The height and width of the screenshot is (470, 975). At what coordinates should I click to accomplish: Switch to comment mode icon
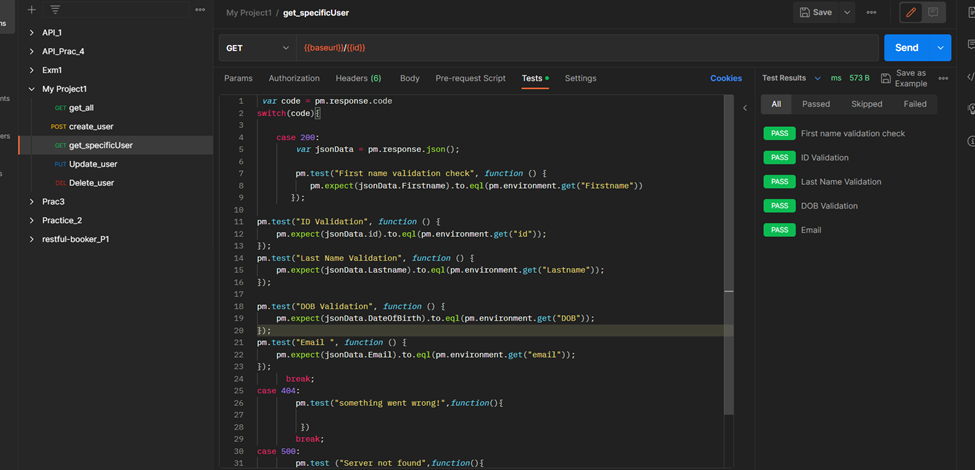933,12
